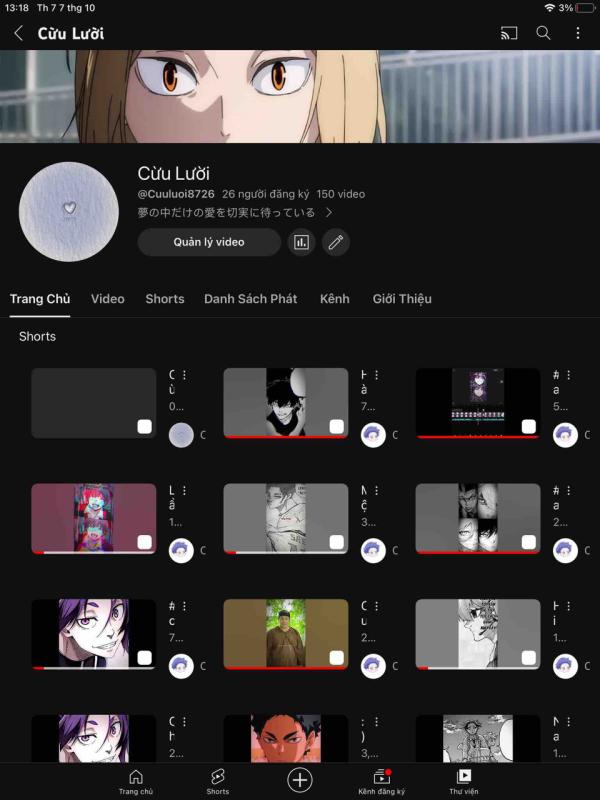This screenshot has width=600, height=800.
Task: Open the purple editing-screen video thumbnail
Action: tap(478, 403)
